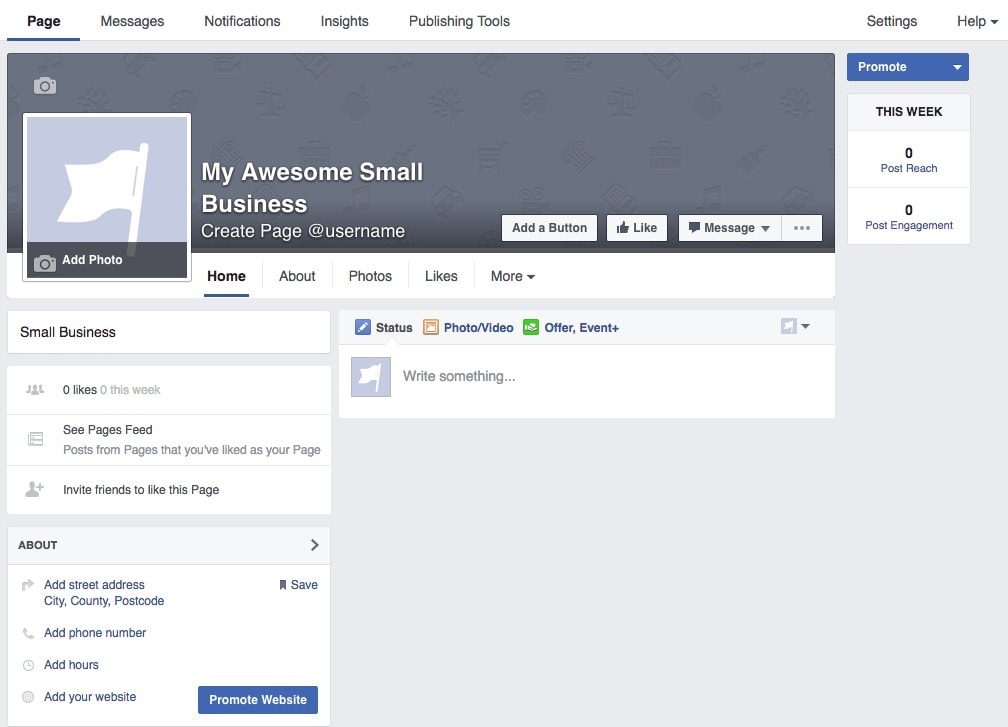Click the 0 likes text
Viewport: 1008px width, 727px height.
click(80, 390)
